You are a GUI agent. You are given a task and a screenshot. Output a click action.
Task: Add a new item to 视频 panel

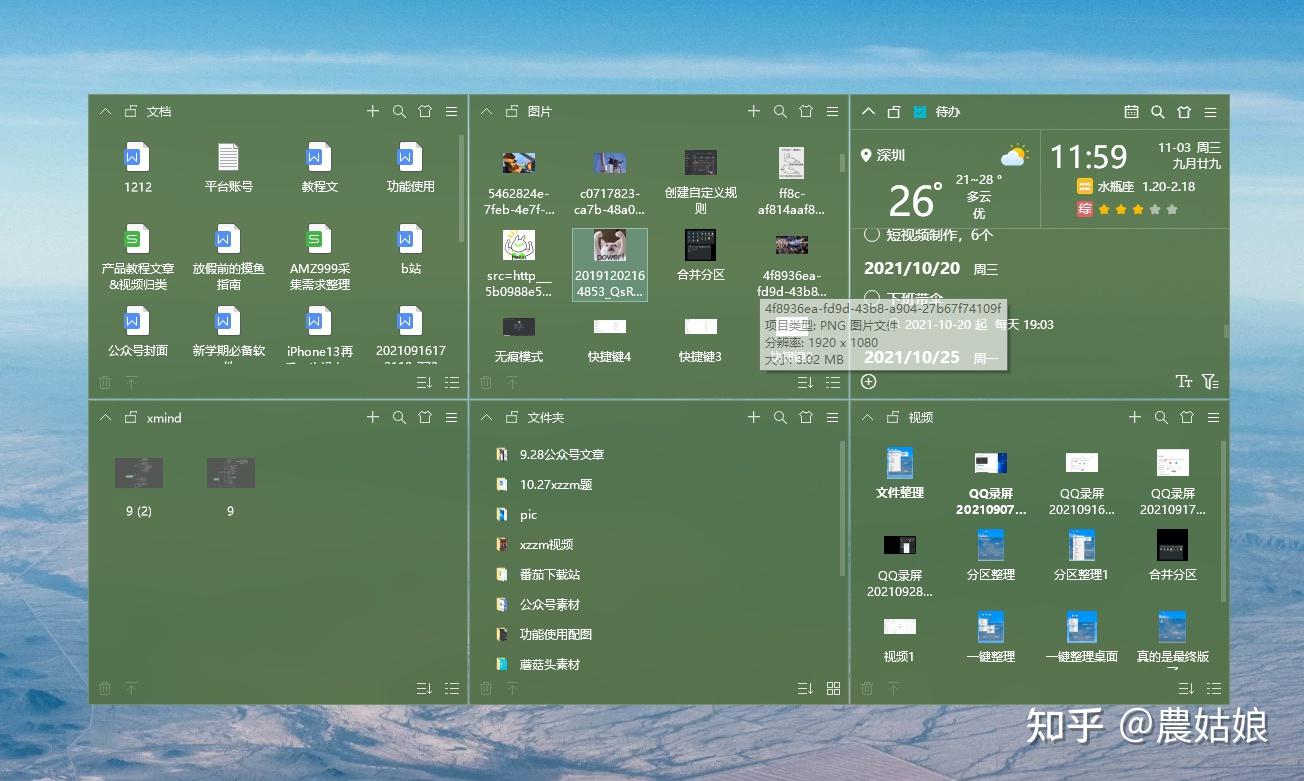[1135, 417]
